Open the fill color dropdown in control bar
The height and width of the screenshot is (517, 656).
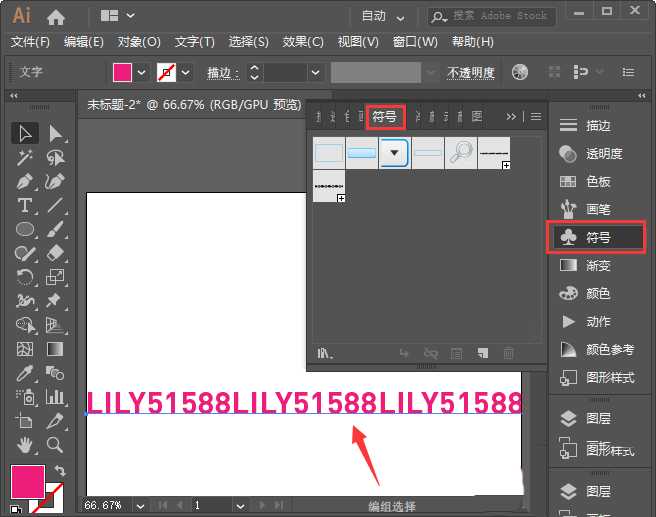[x=141, y=73]
